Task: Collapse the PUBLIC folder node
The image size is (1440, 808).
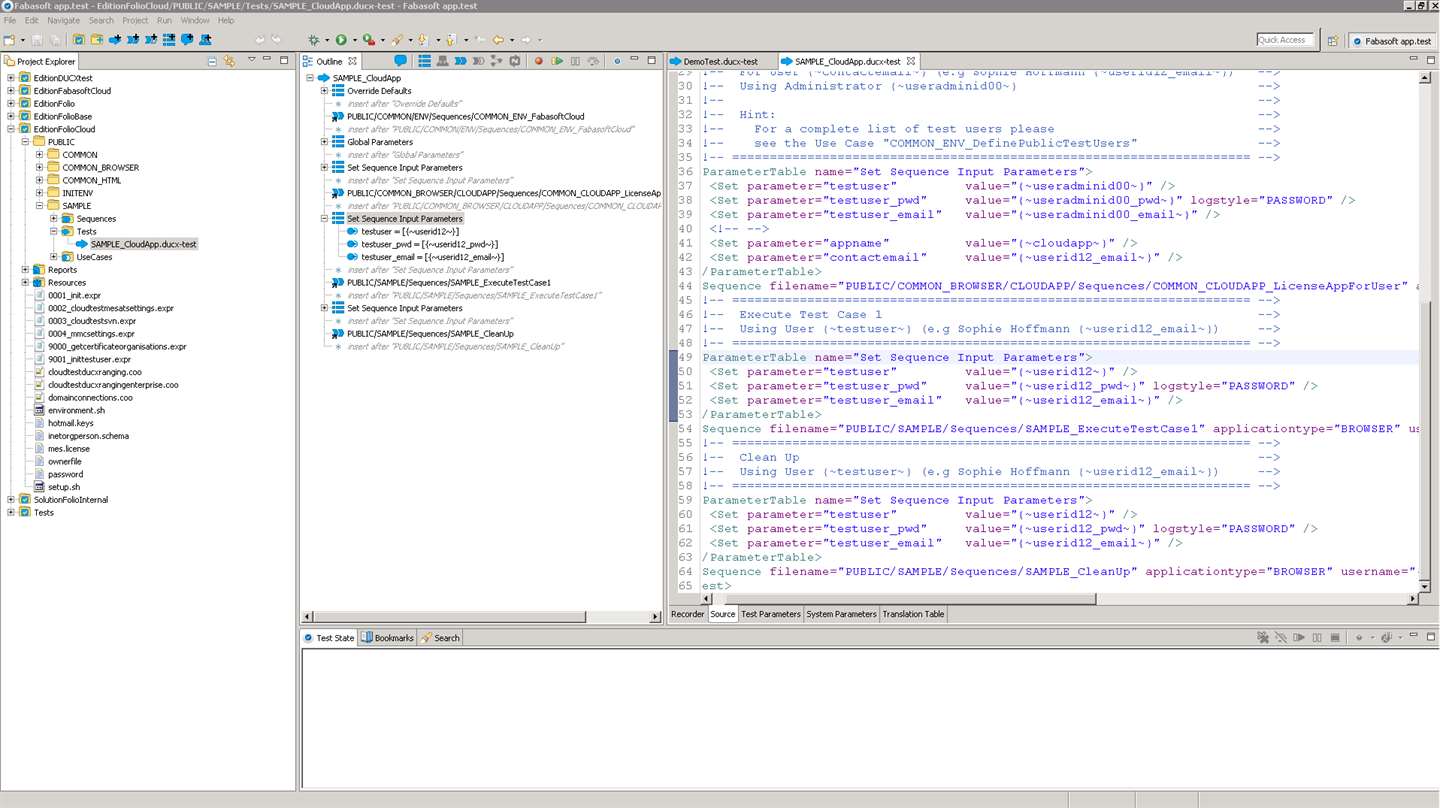Action: (25, 142)
